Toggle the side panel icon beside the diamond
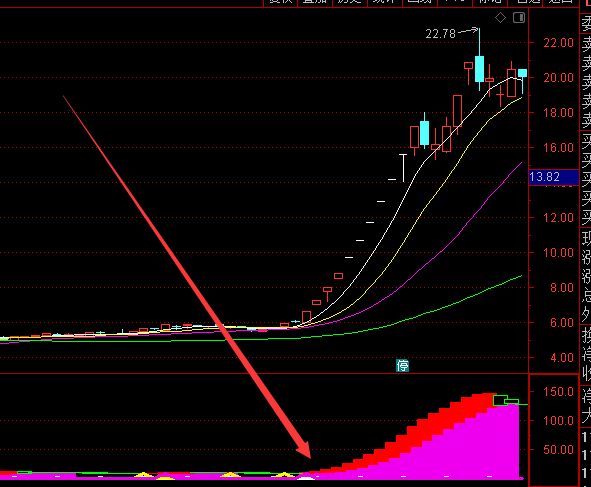The width and height of the screenshot is (591, 487). coord(519,18)
